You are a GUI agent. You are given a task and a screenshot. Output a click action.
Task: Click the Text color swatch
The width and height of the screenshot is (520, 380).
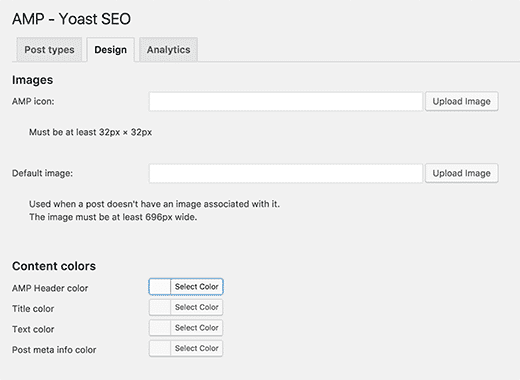pos(160,328)
